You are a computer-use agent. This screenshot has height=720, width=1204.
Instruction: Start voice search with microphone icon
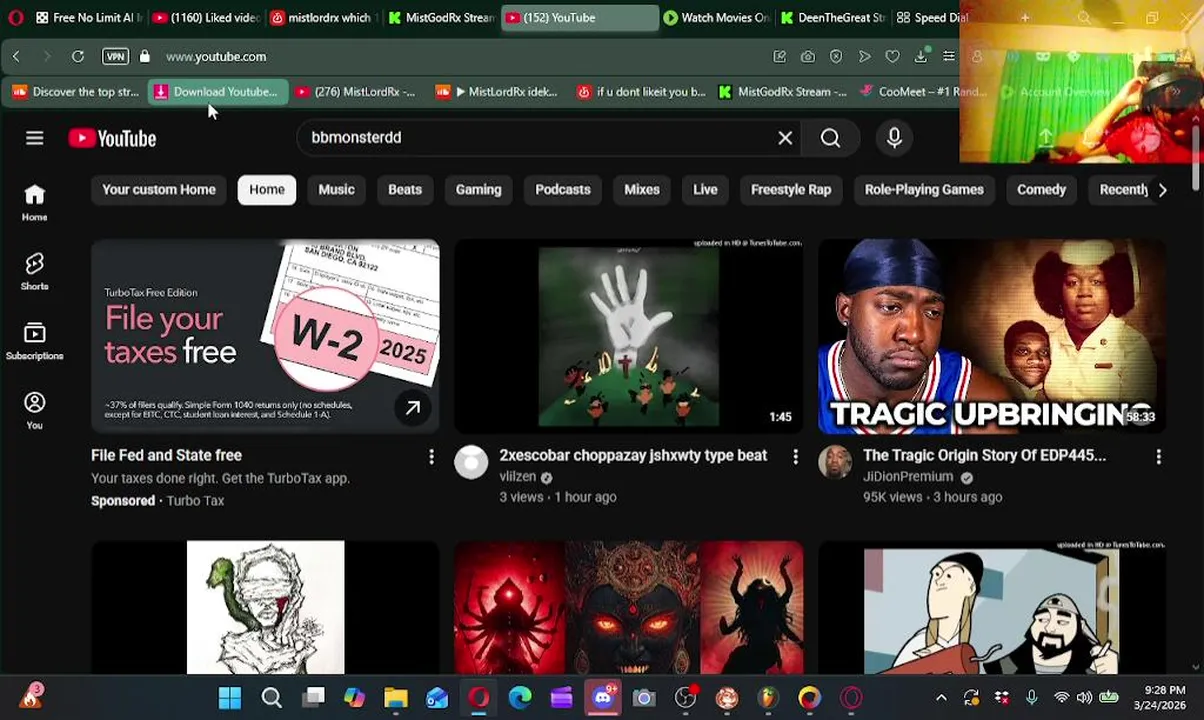[x=894, y=138]
